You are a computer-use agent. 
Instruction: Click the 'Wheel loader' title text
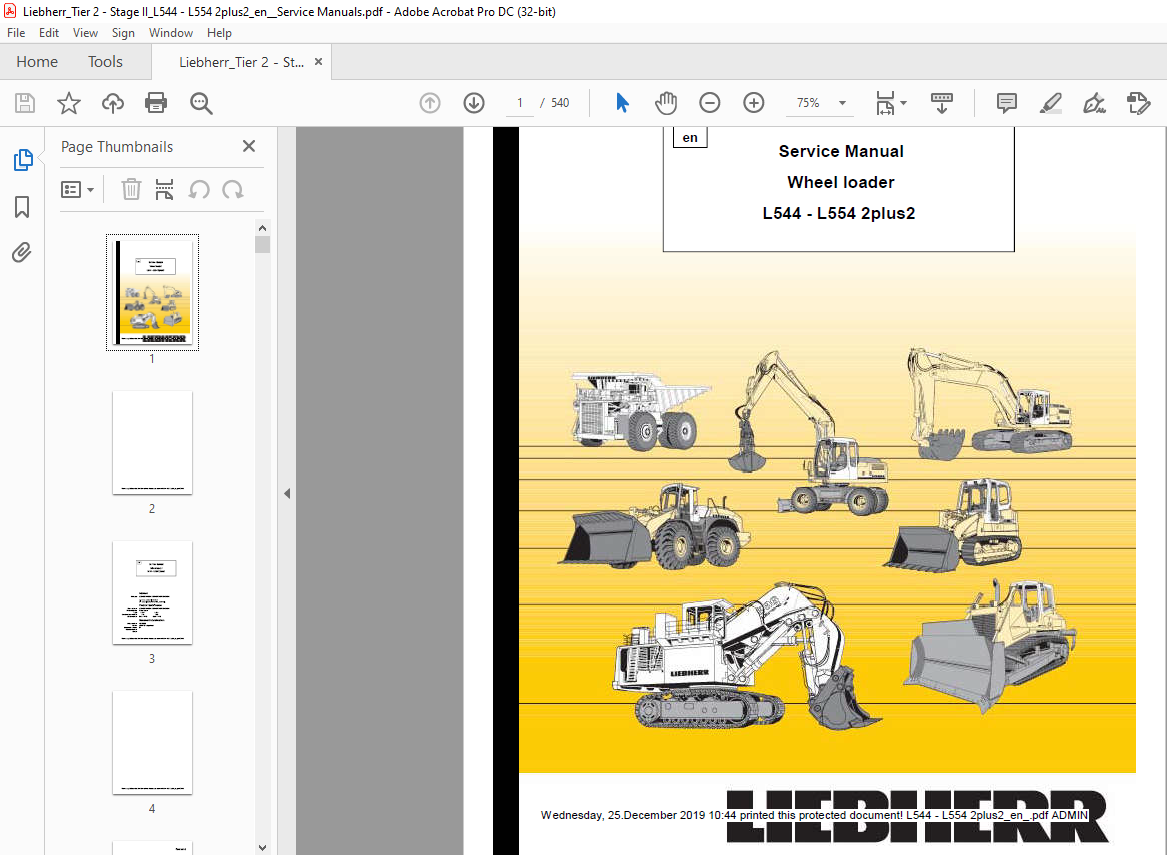point(841,182)
